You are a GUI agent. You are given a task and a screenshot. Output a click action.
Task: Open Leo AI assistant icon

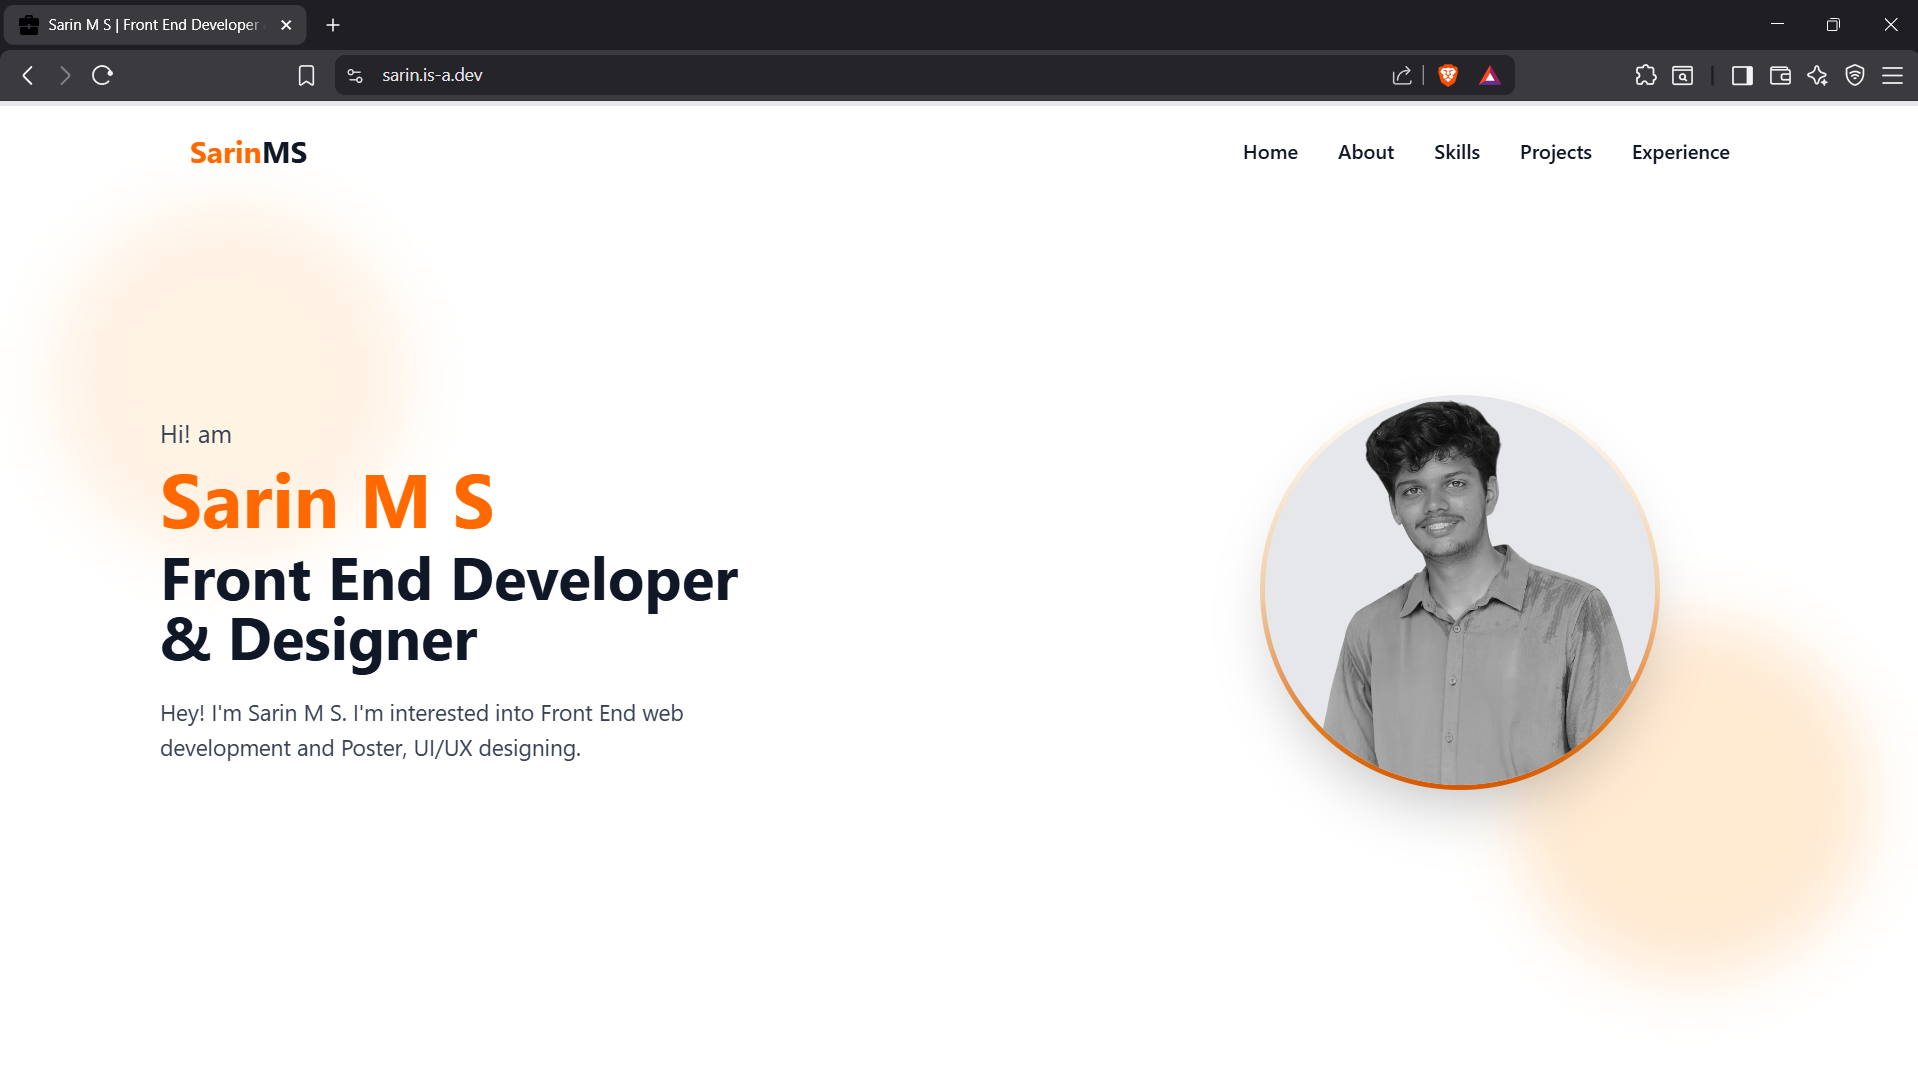click(1817, 75)
